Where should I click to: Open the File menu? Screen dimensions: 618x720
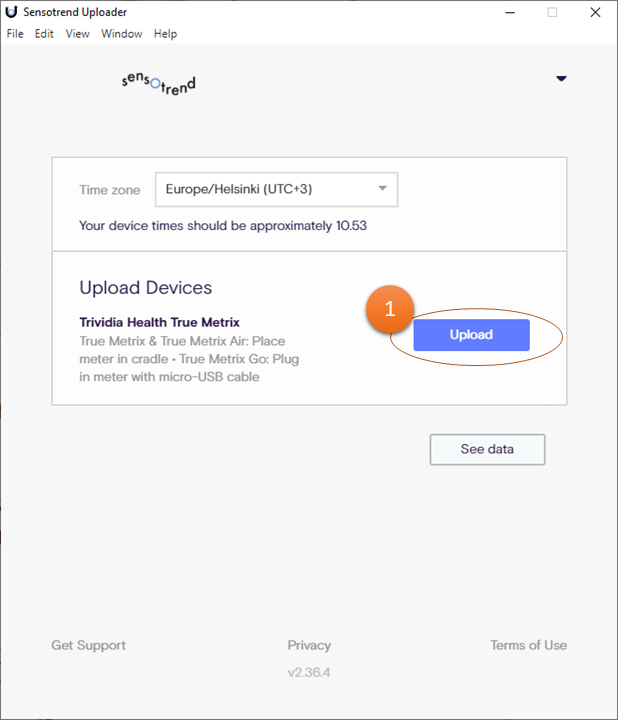tap(15, 34)
